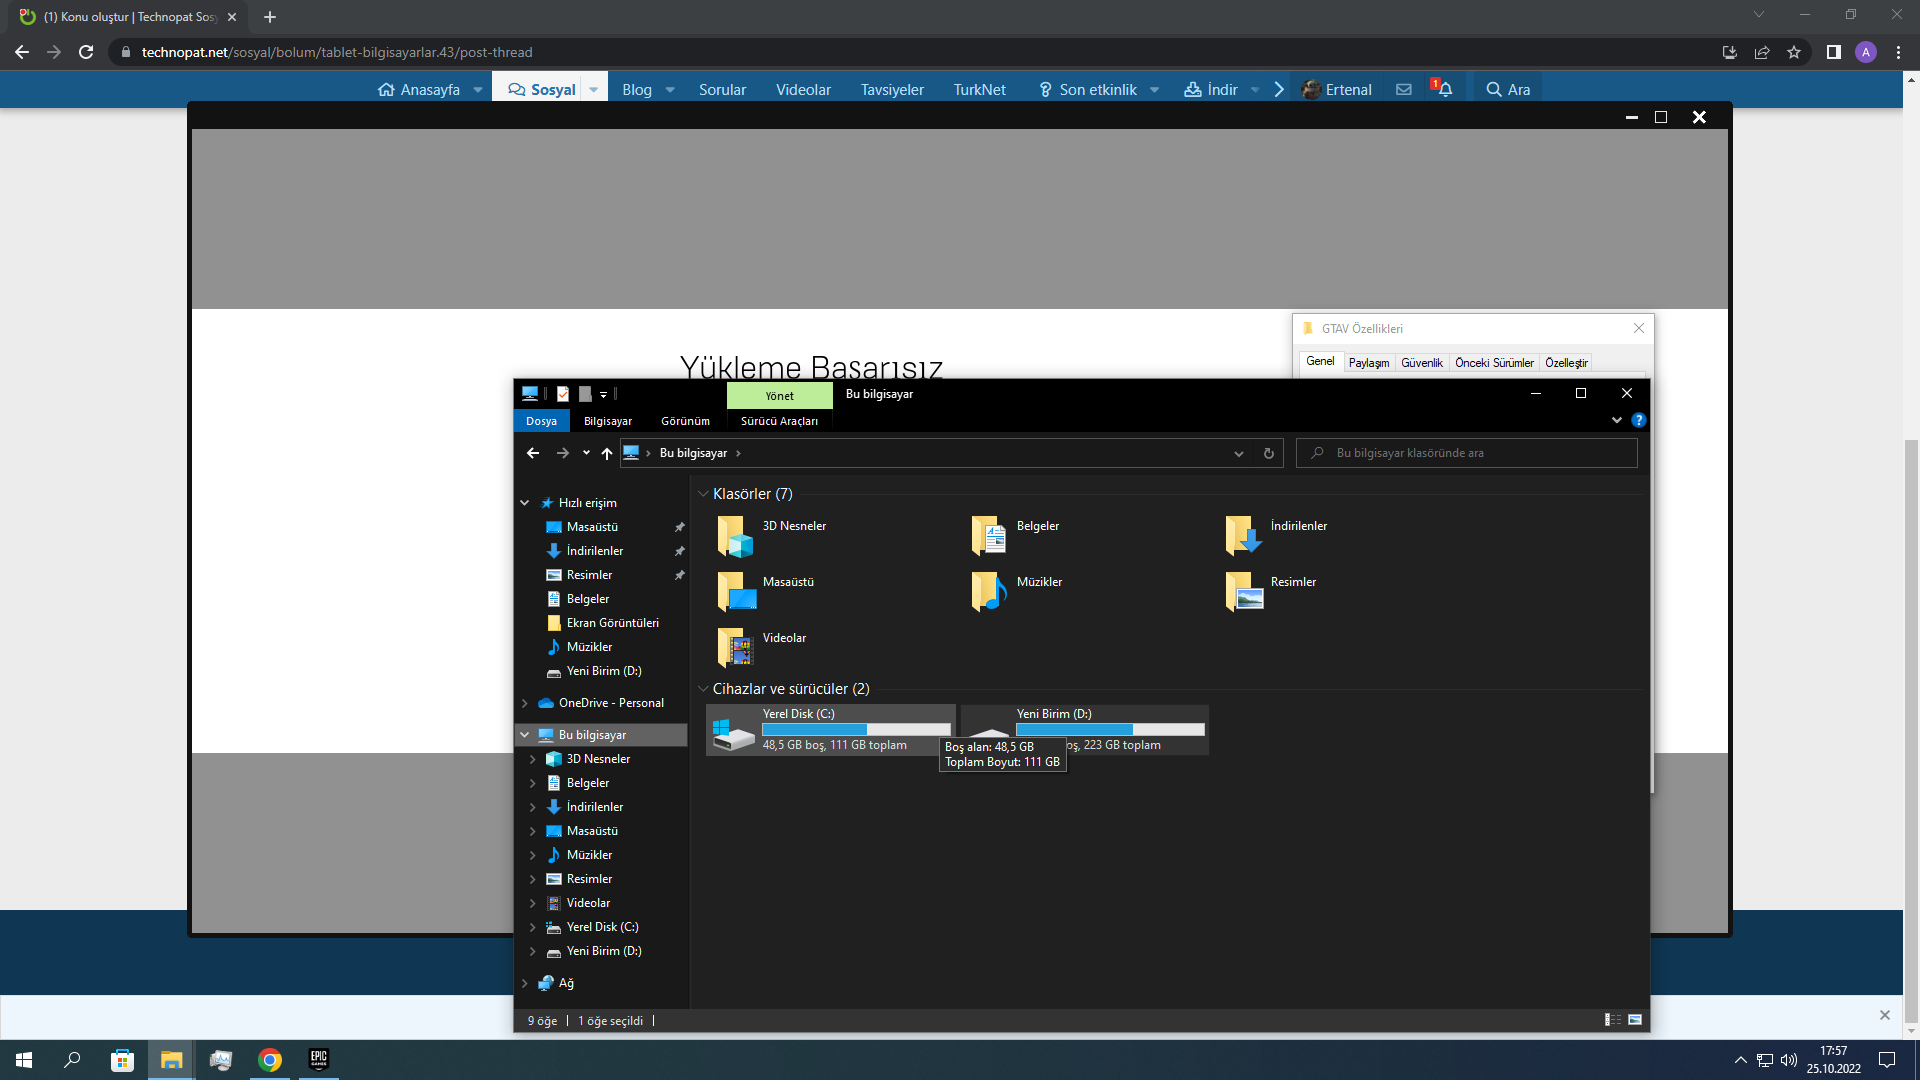This screenshot has height=1080, width=1920.
Task: Open the Görünüm ribbon tab
Action: pos(685,421)
